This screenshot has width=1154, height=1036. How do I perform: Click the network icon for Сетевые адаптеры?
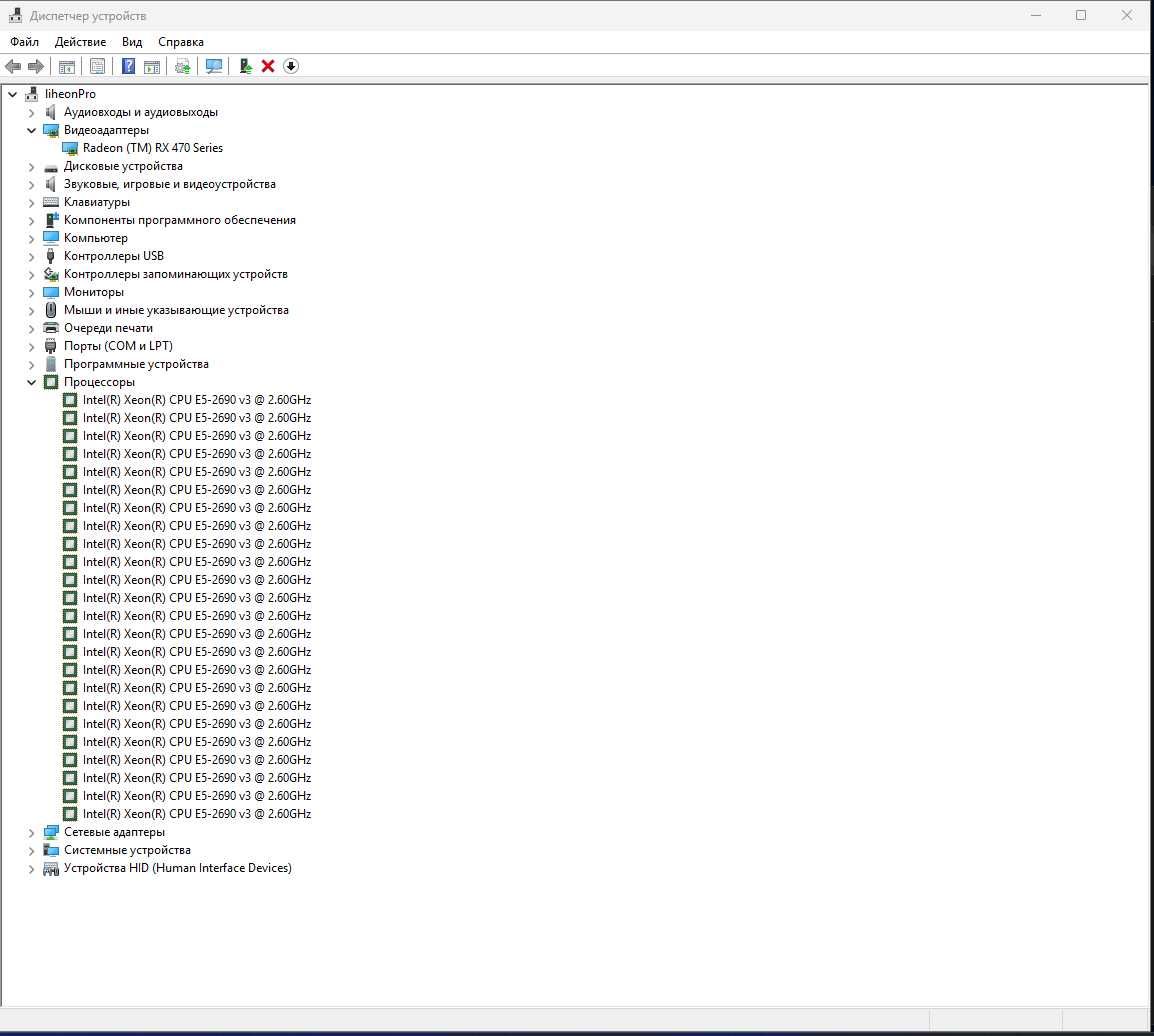pyautogui.click(x=51, y=832)
